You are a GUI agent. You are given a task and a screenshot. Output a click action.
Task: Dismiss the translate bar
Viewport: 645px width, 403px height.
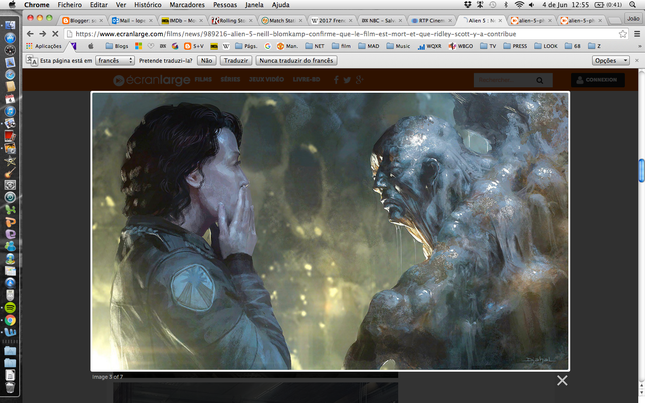point(637,60)
